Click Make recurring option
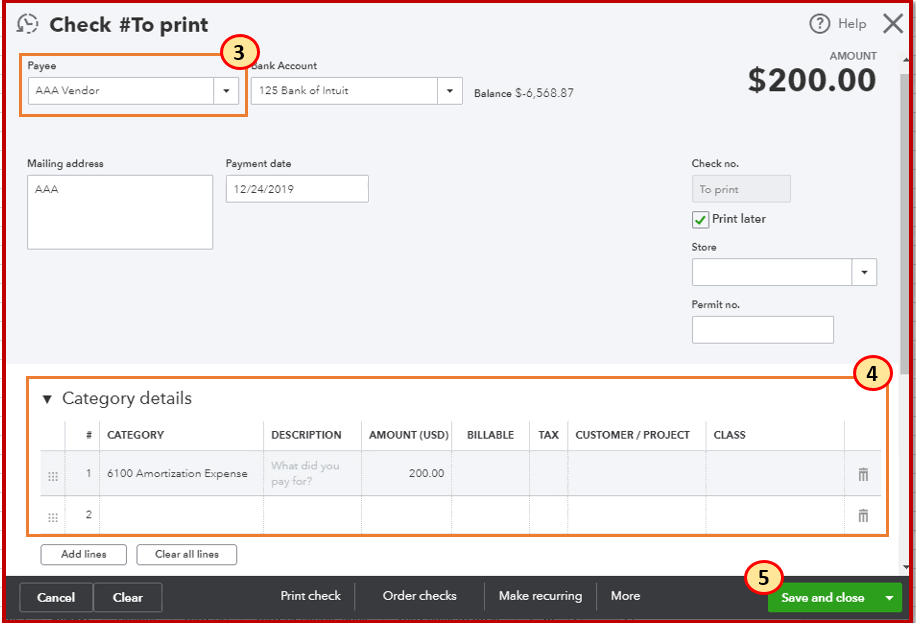The width and height of the screenshot is (916, 623). [540, 596]
